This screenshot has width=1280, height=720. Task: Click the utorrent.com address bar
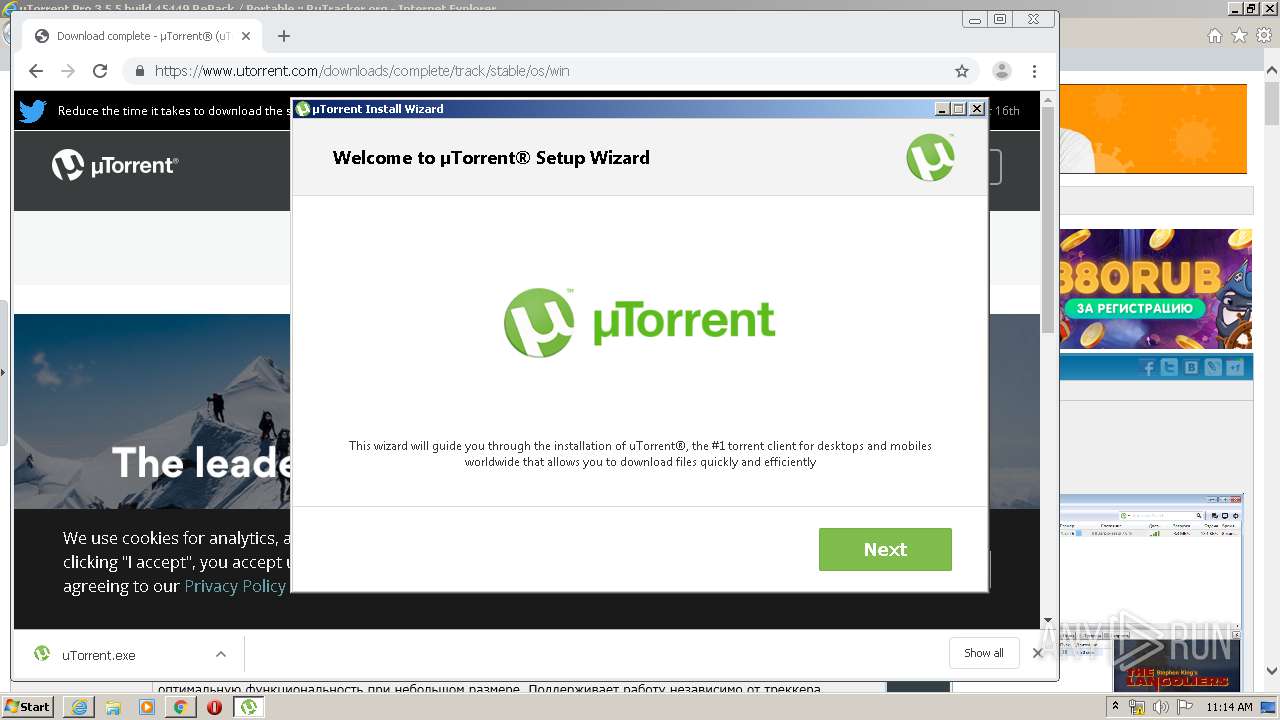click(x=550, y=71)
